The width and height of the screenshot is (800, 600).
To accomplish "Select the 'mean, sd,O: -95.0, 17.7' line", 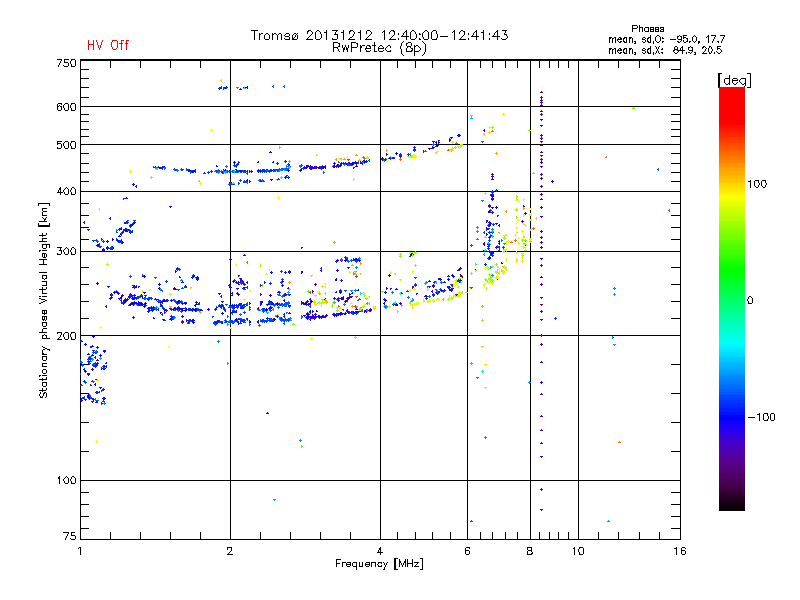I will (x=666, y=39).
